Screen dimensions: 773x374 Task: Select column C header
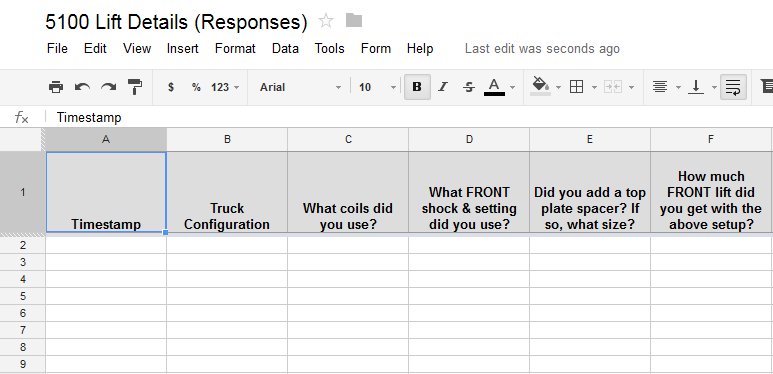(x=348, y=139)
